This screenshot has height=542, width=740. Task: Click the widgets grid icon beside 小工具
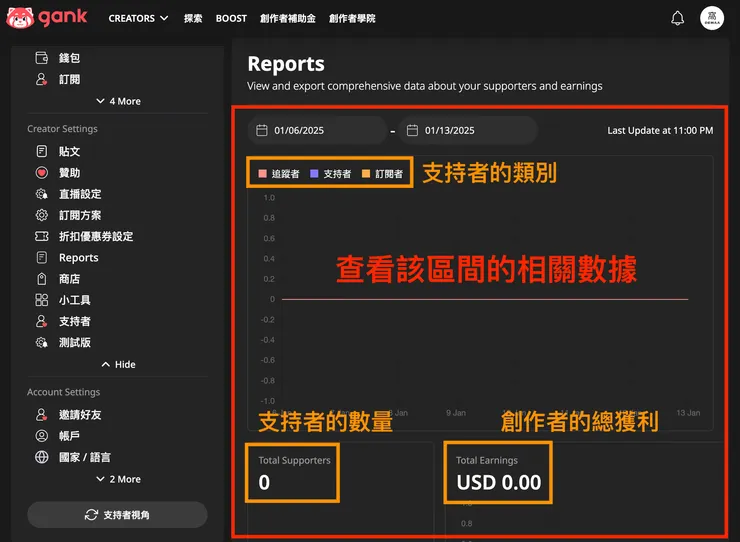(42, 300)
